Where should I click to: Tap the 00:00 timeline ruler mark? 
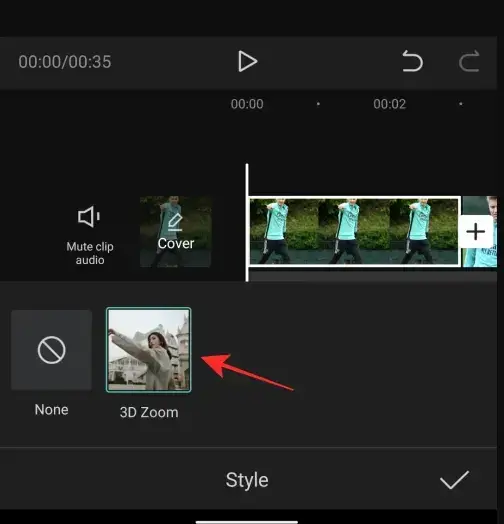click(x=247, y=104)
